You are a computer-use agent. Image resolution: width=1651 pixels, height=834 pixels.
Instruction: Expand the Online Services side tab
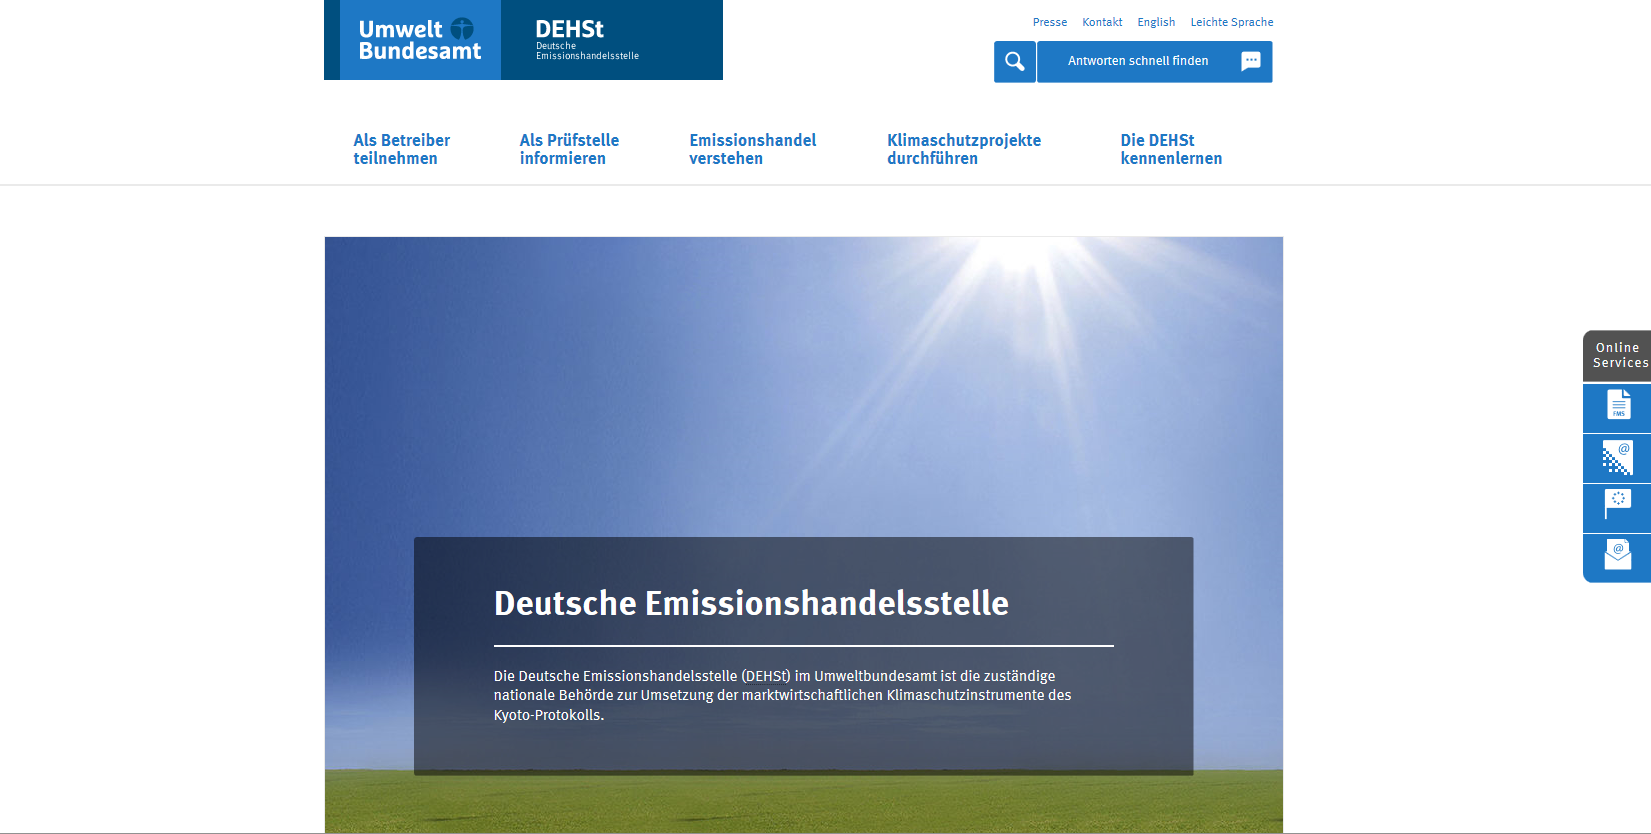click(x=1618, y=355)
